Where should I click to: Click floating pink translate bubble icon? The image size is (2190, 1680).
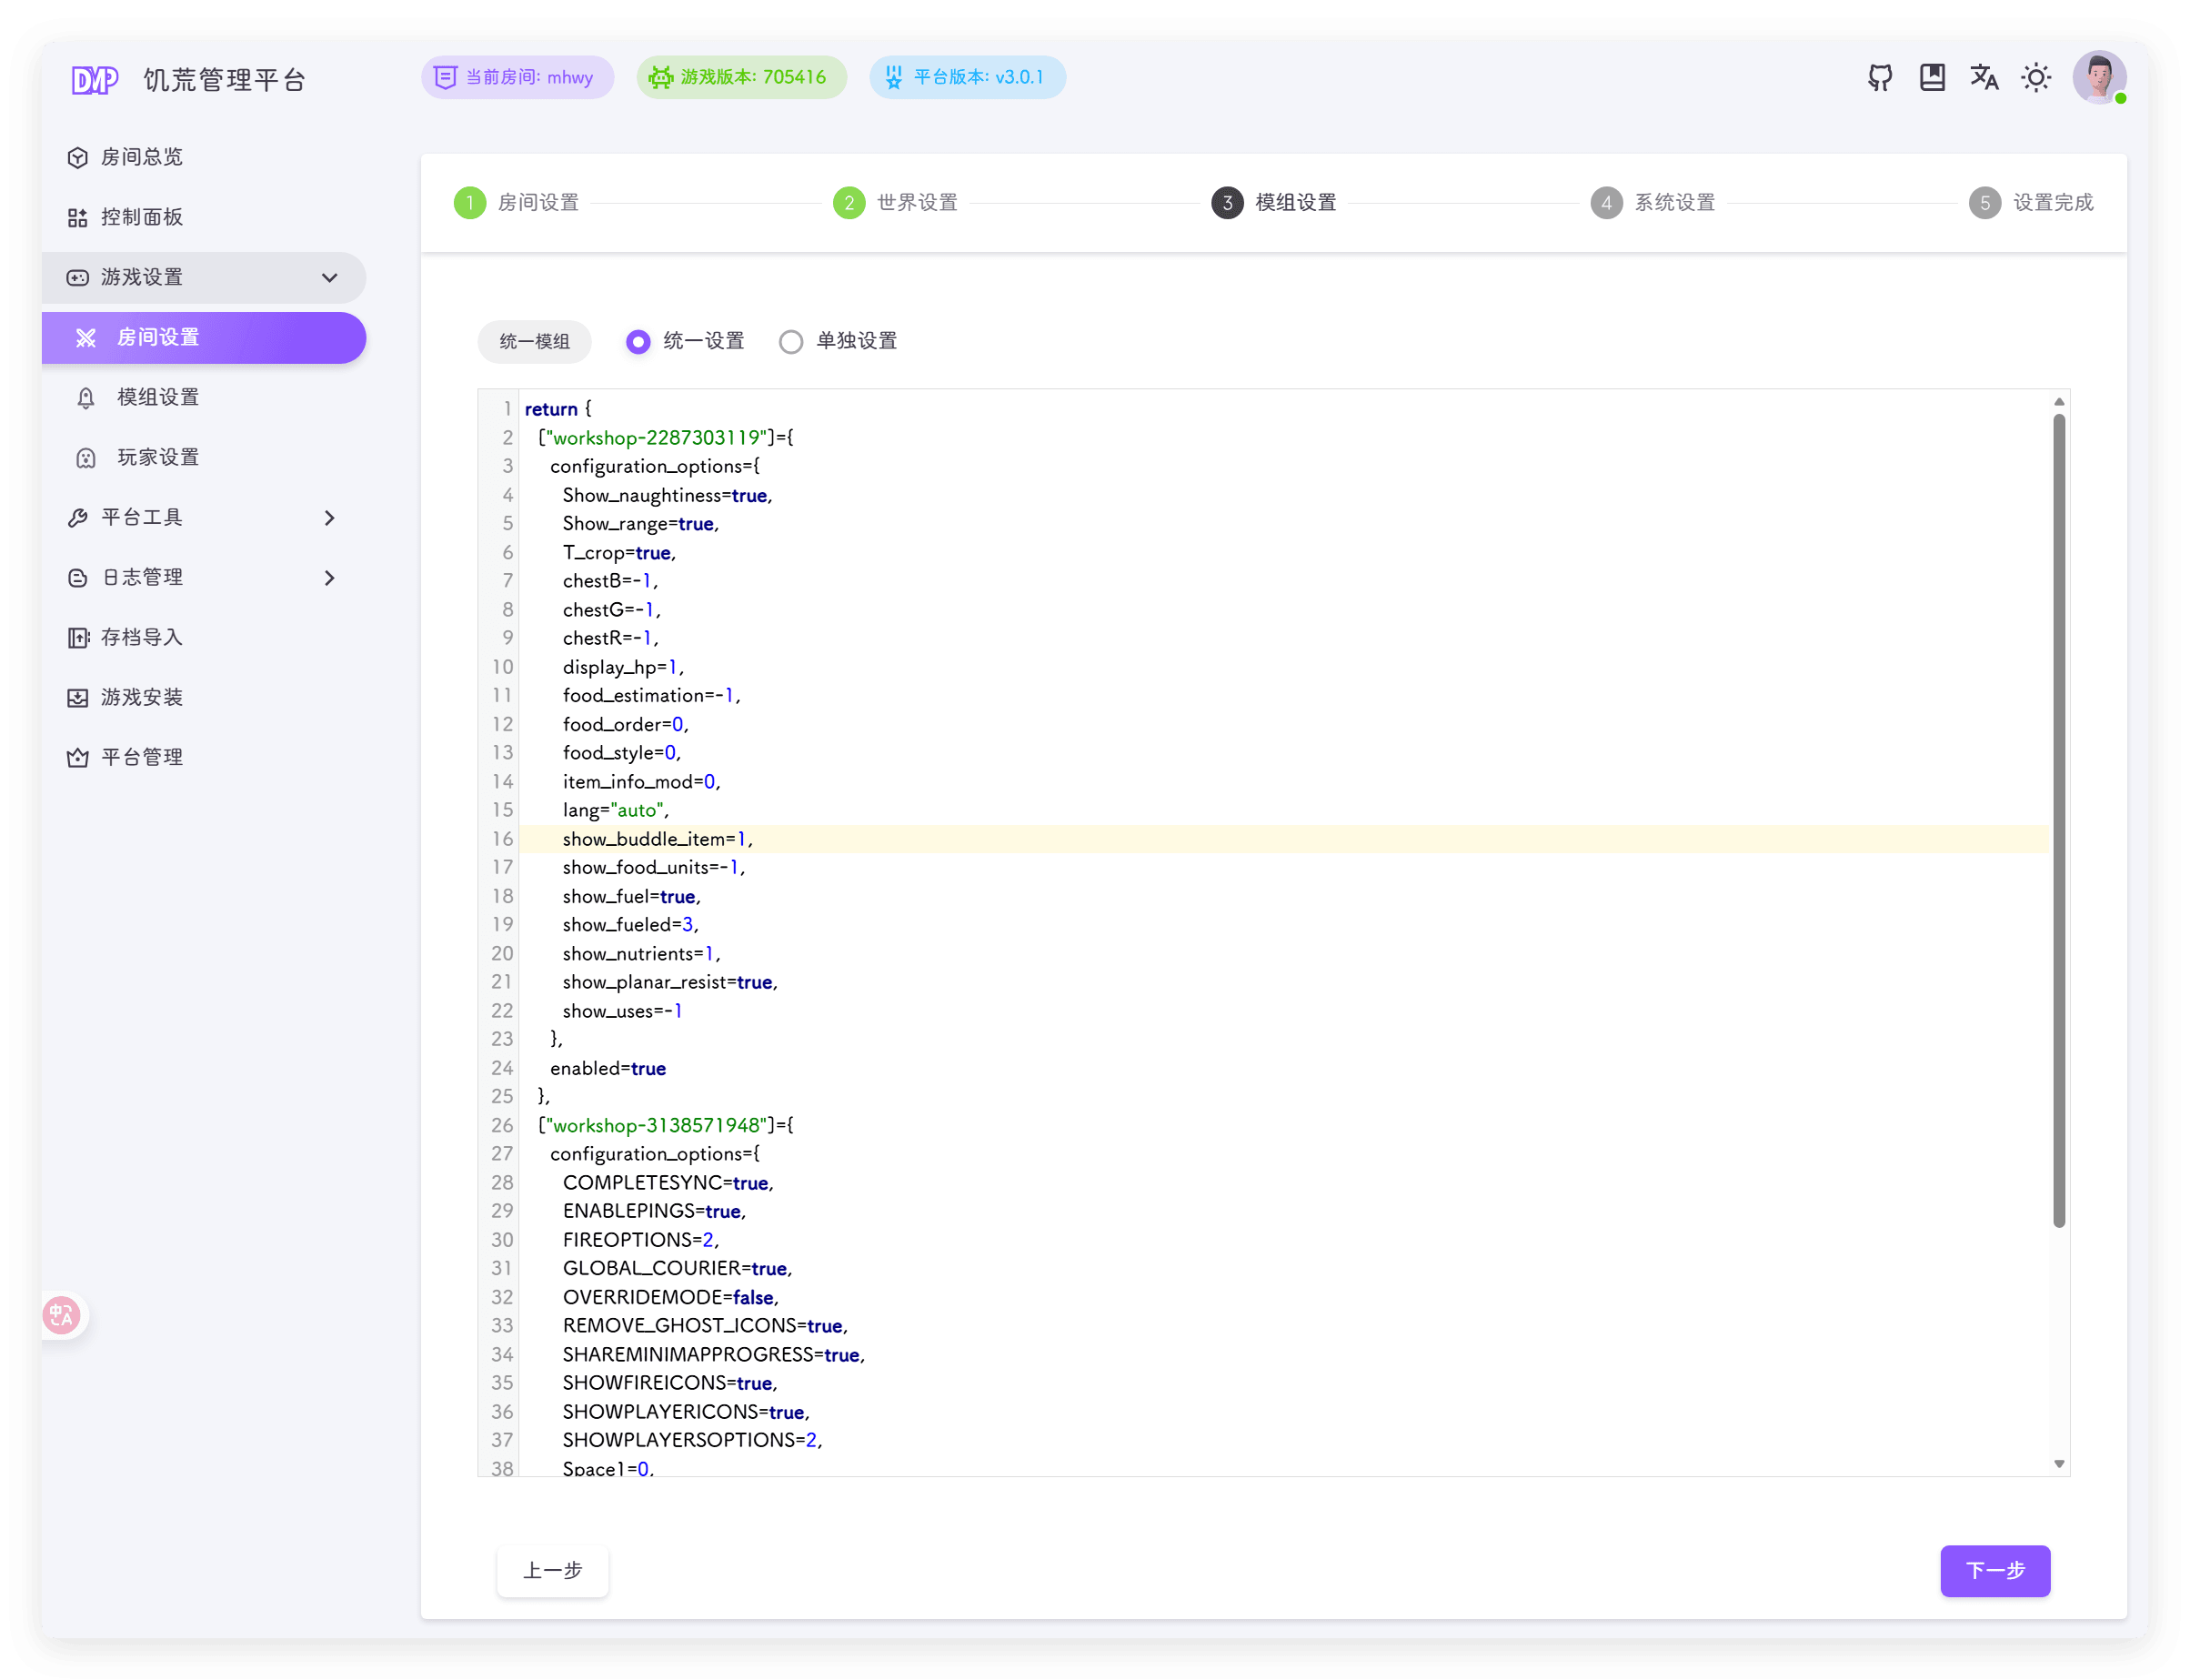tap(62, 1315)
